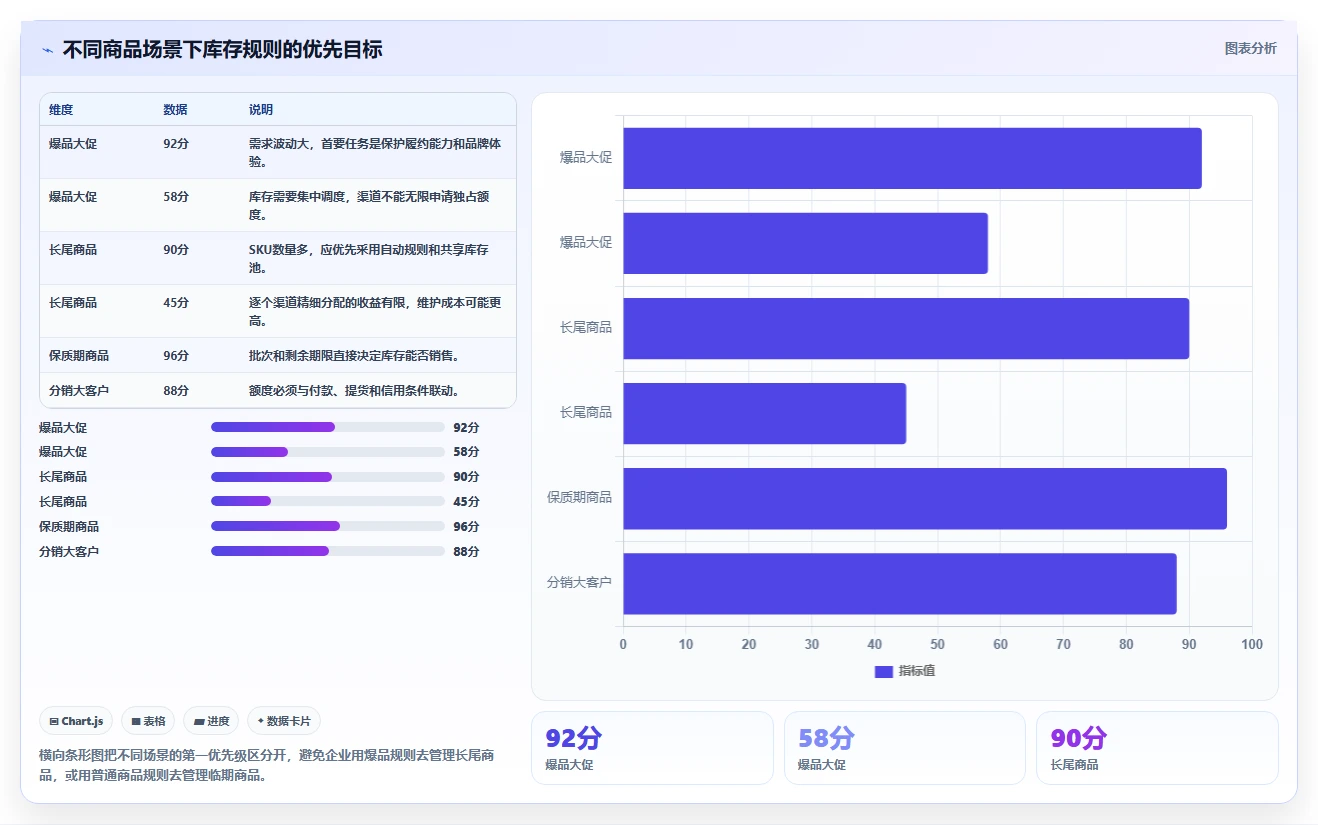Click the progress bar showing 90分
The image size is (1318, 825).
328,477
